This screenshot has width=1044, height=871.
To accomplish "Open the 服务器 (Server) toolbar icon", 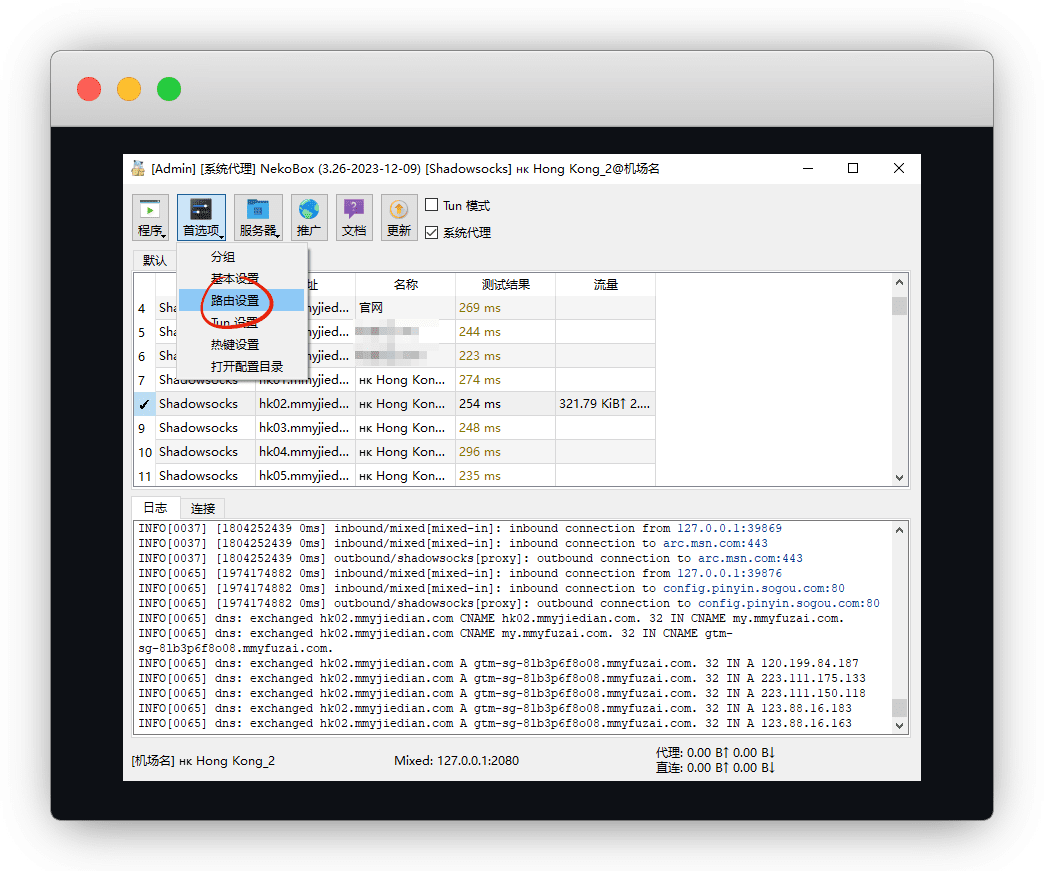I will tap(258, 210).
